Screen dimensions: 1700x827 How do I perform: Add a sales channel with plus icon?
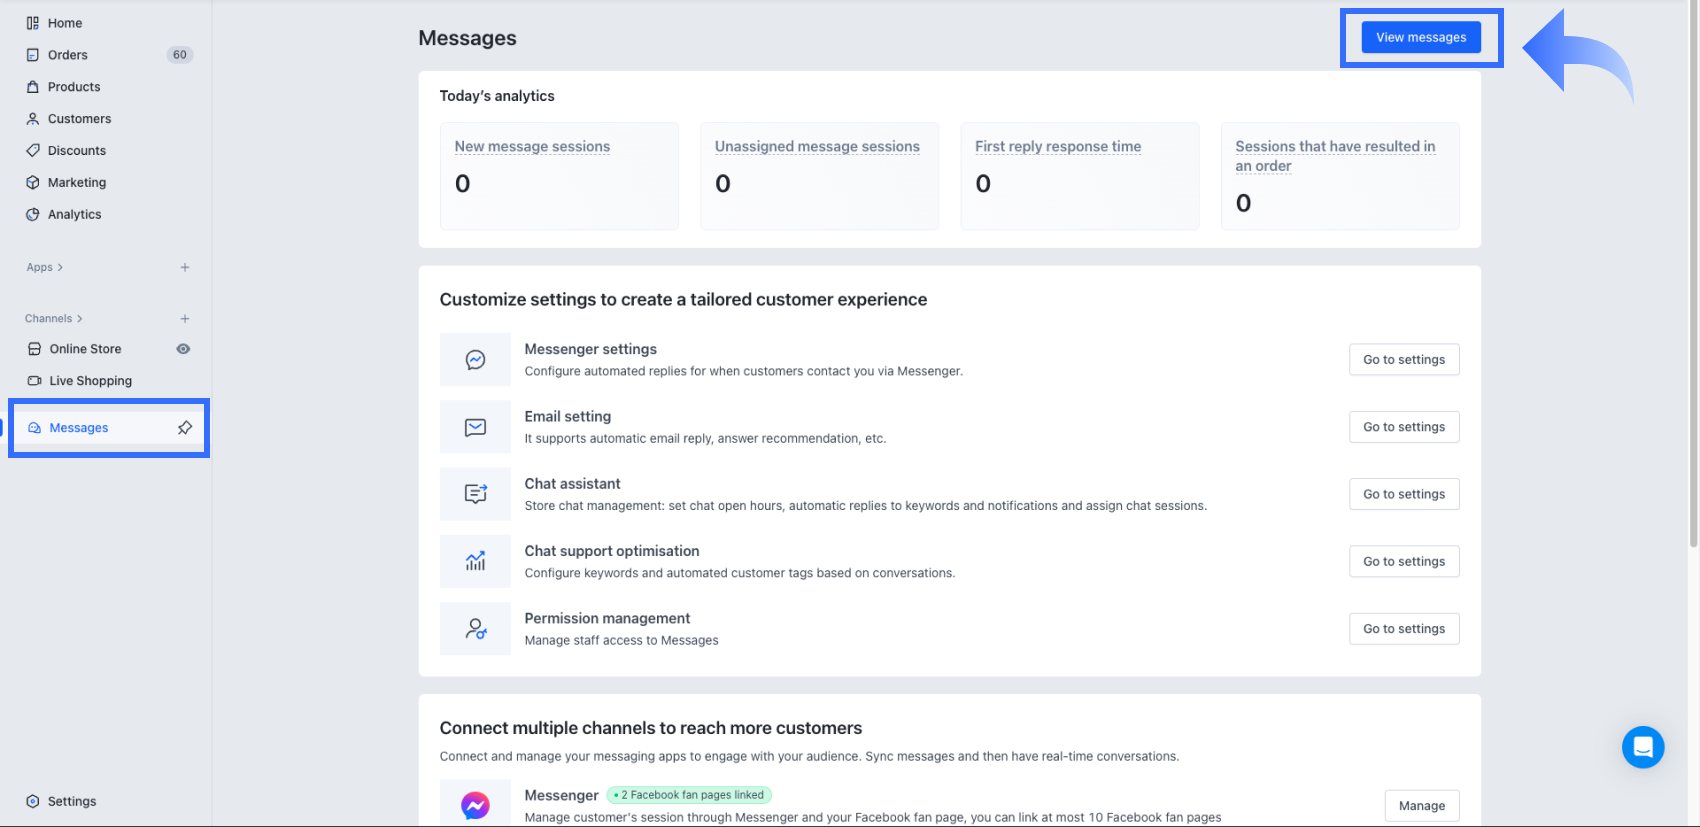(x=185, y=319)
